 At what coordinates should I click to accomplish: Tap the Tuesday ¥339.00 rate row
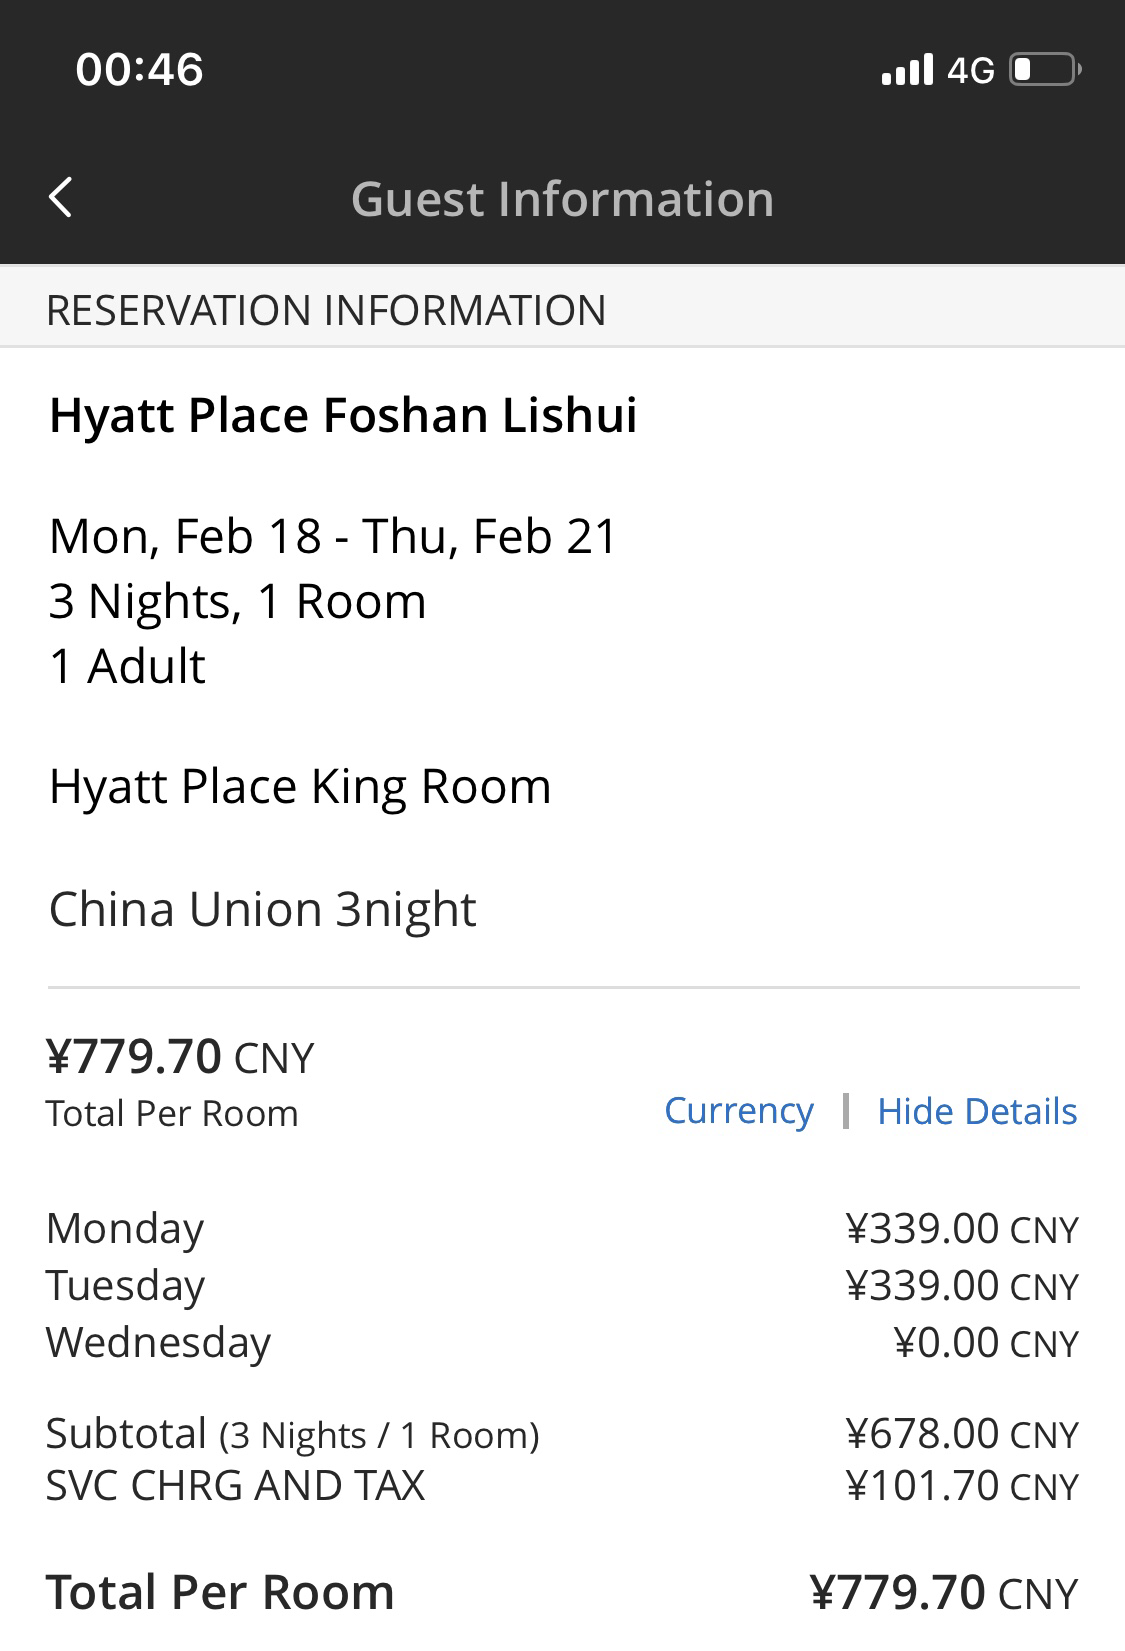(x=562, y=1285)
